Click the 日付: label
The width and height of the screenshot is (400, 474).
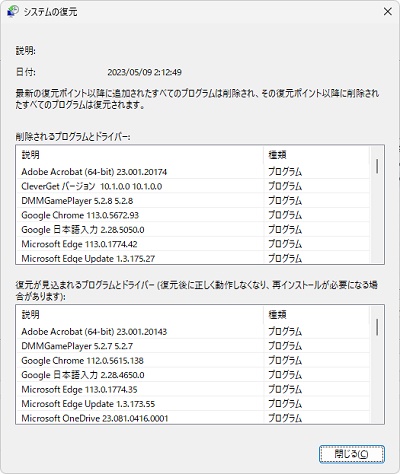(x=26, y=72)
